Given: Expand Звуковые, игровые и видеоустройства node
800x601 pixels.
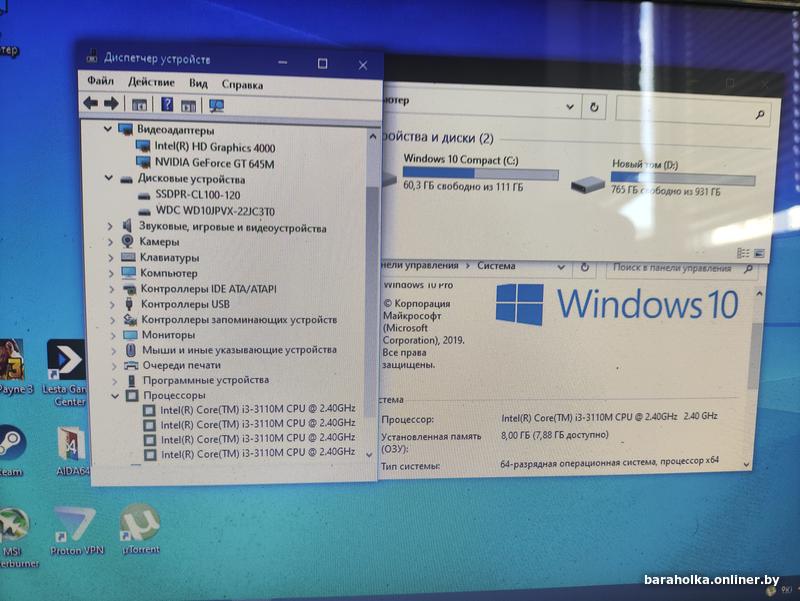Looking at the screenshot, I should [110, 226].
